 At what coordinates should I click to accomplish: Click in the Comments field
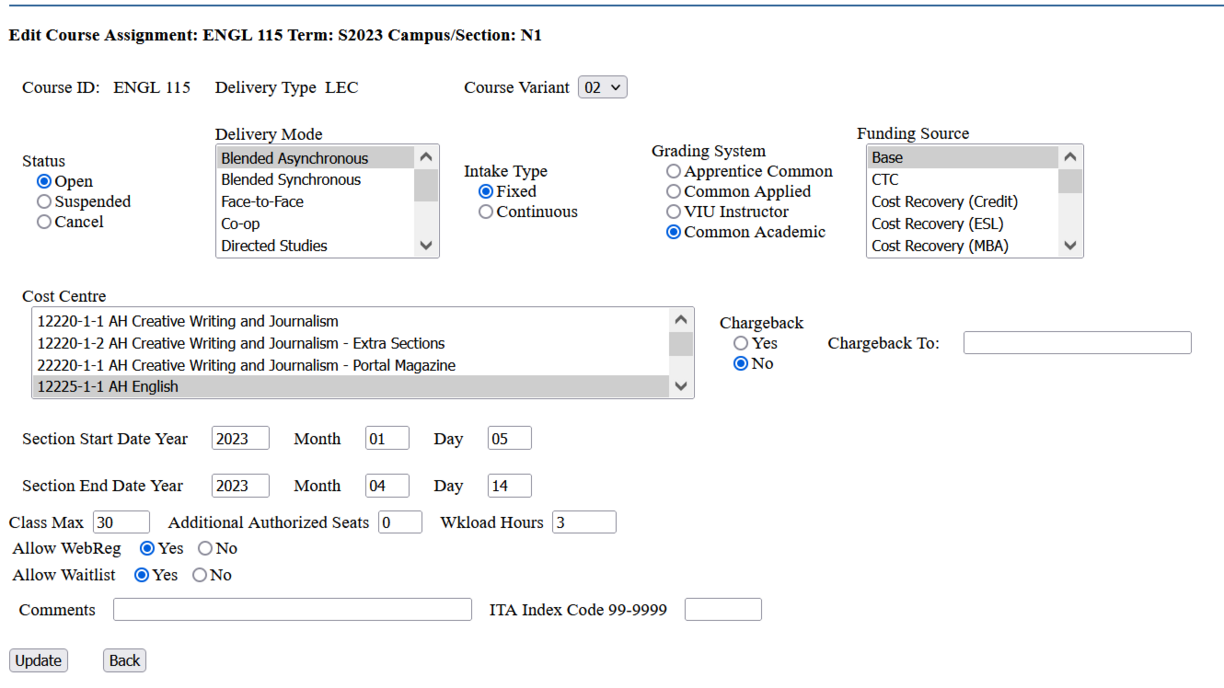pyautogui.click(x=292, y=609)
